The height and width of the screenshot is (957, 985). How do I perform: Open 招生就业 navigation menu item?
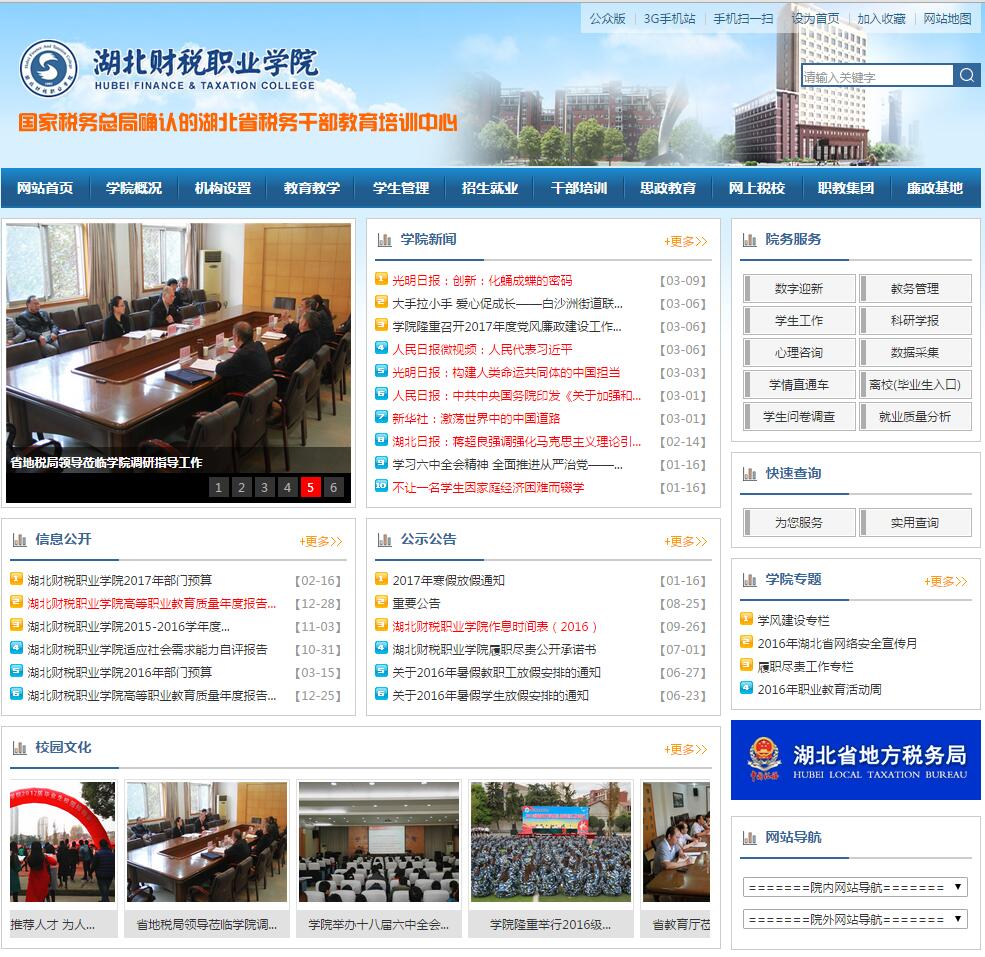click(x=490, y=188)
